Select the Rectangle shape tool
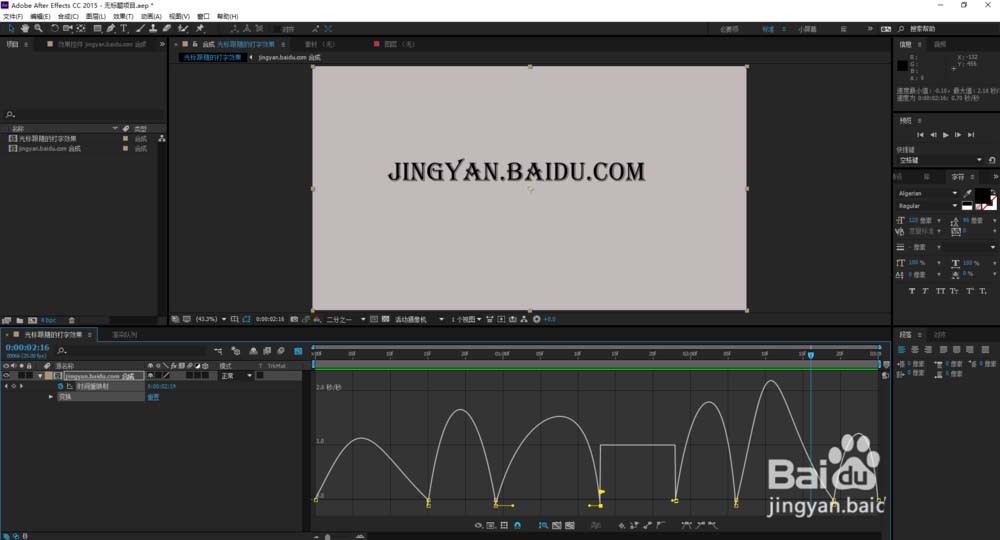1000x540 pixels. click(x=98, y=29)
